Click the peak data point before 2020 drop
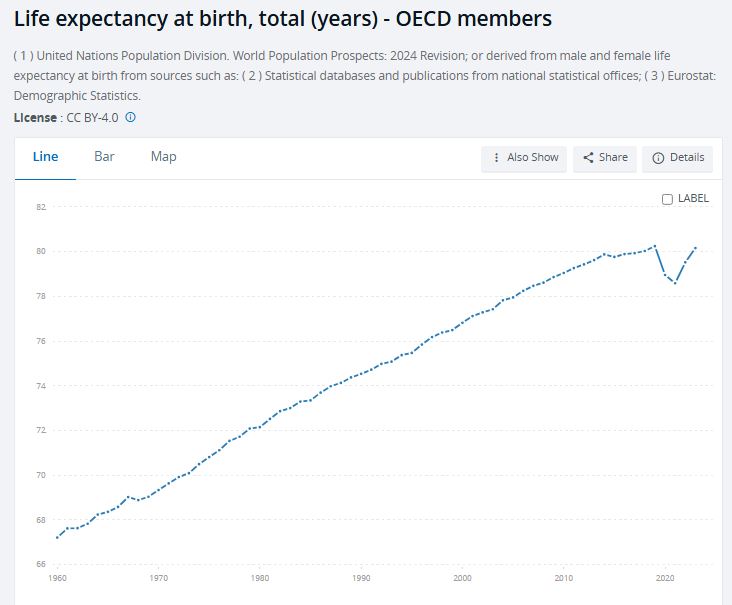This screenshot has width=732, height=605. tap(654, 245)
